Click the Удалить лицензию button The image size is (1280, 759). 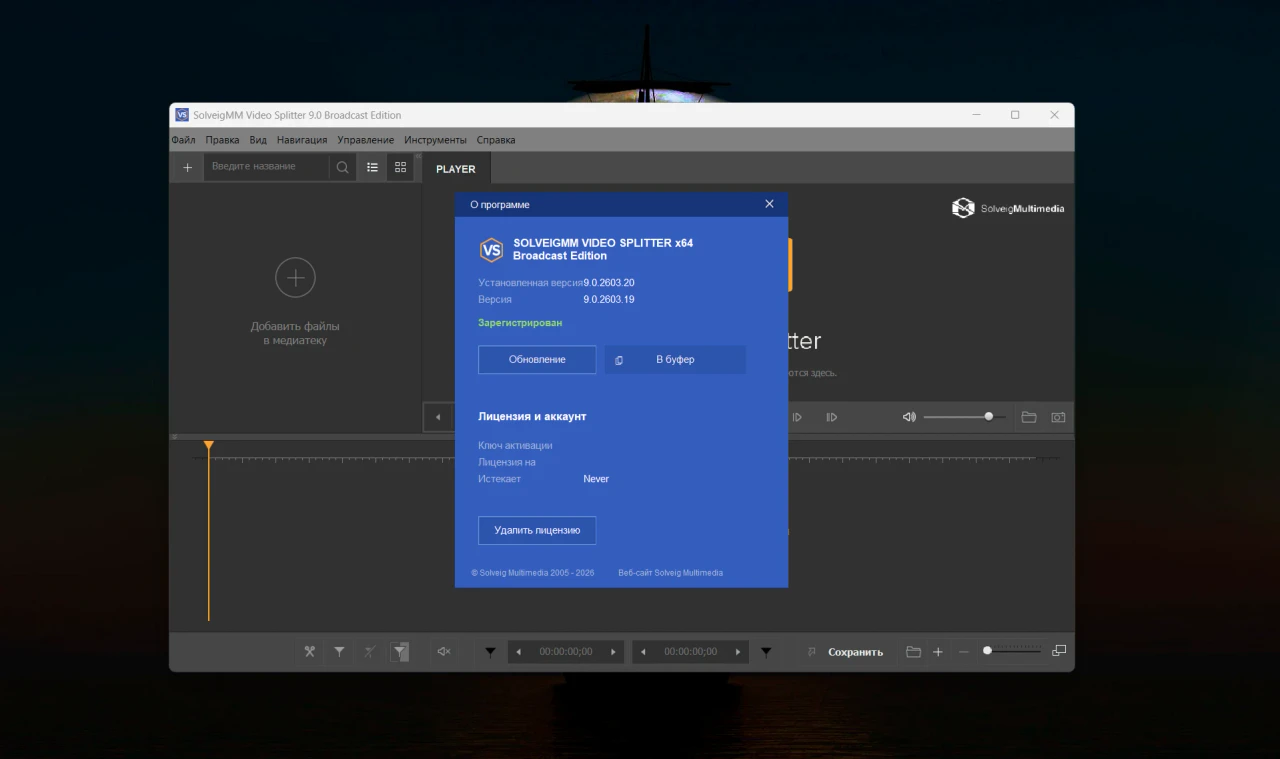(537, 530)
